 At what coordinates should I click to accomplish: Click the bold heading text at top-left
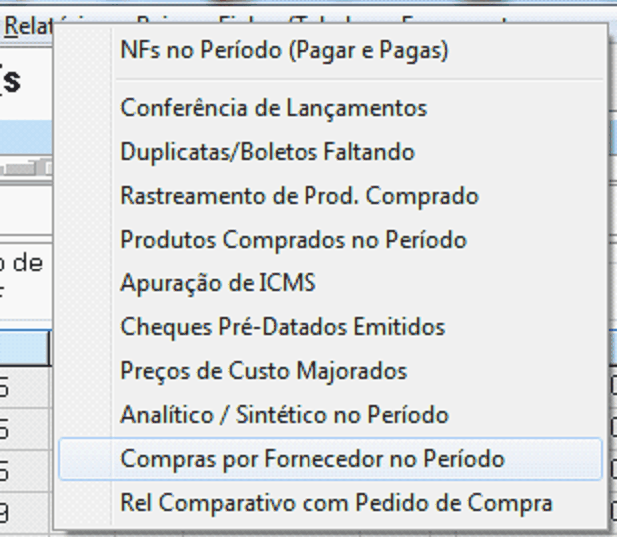pyautogui.click(x=12, y=80)
